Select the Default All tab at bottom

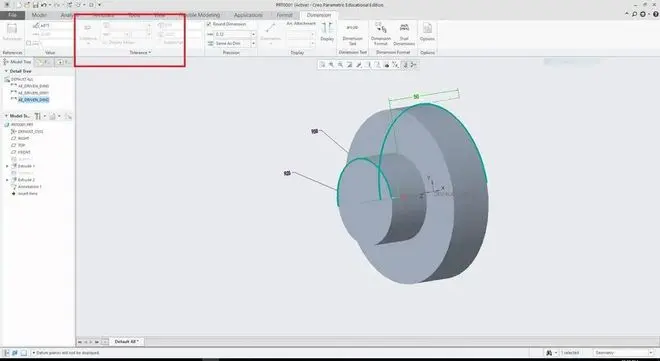127,342
